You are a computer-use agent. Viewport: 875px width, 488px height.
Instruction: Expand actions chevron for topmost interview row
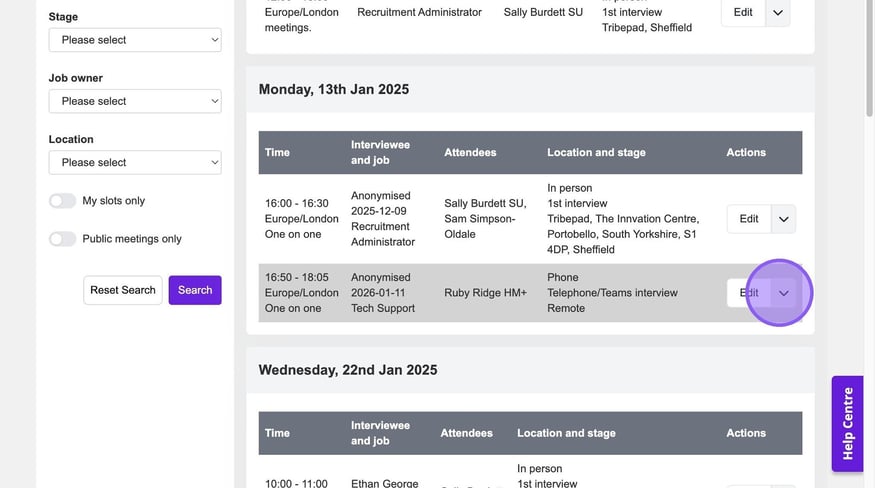pos(778,12)
